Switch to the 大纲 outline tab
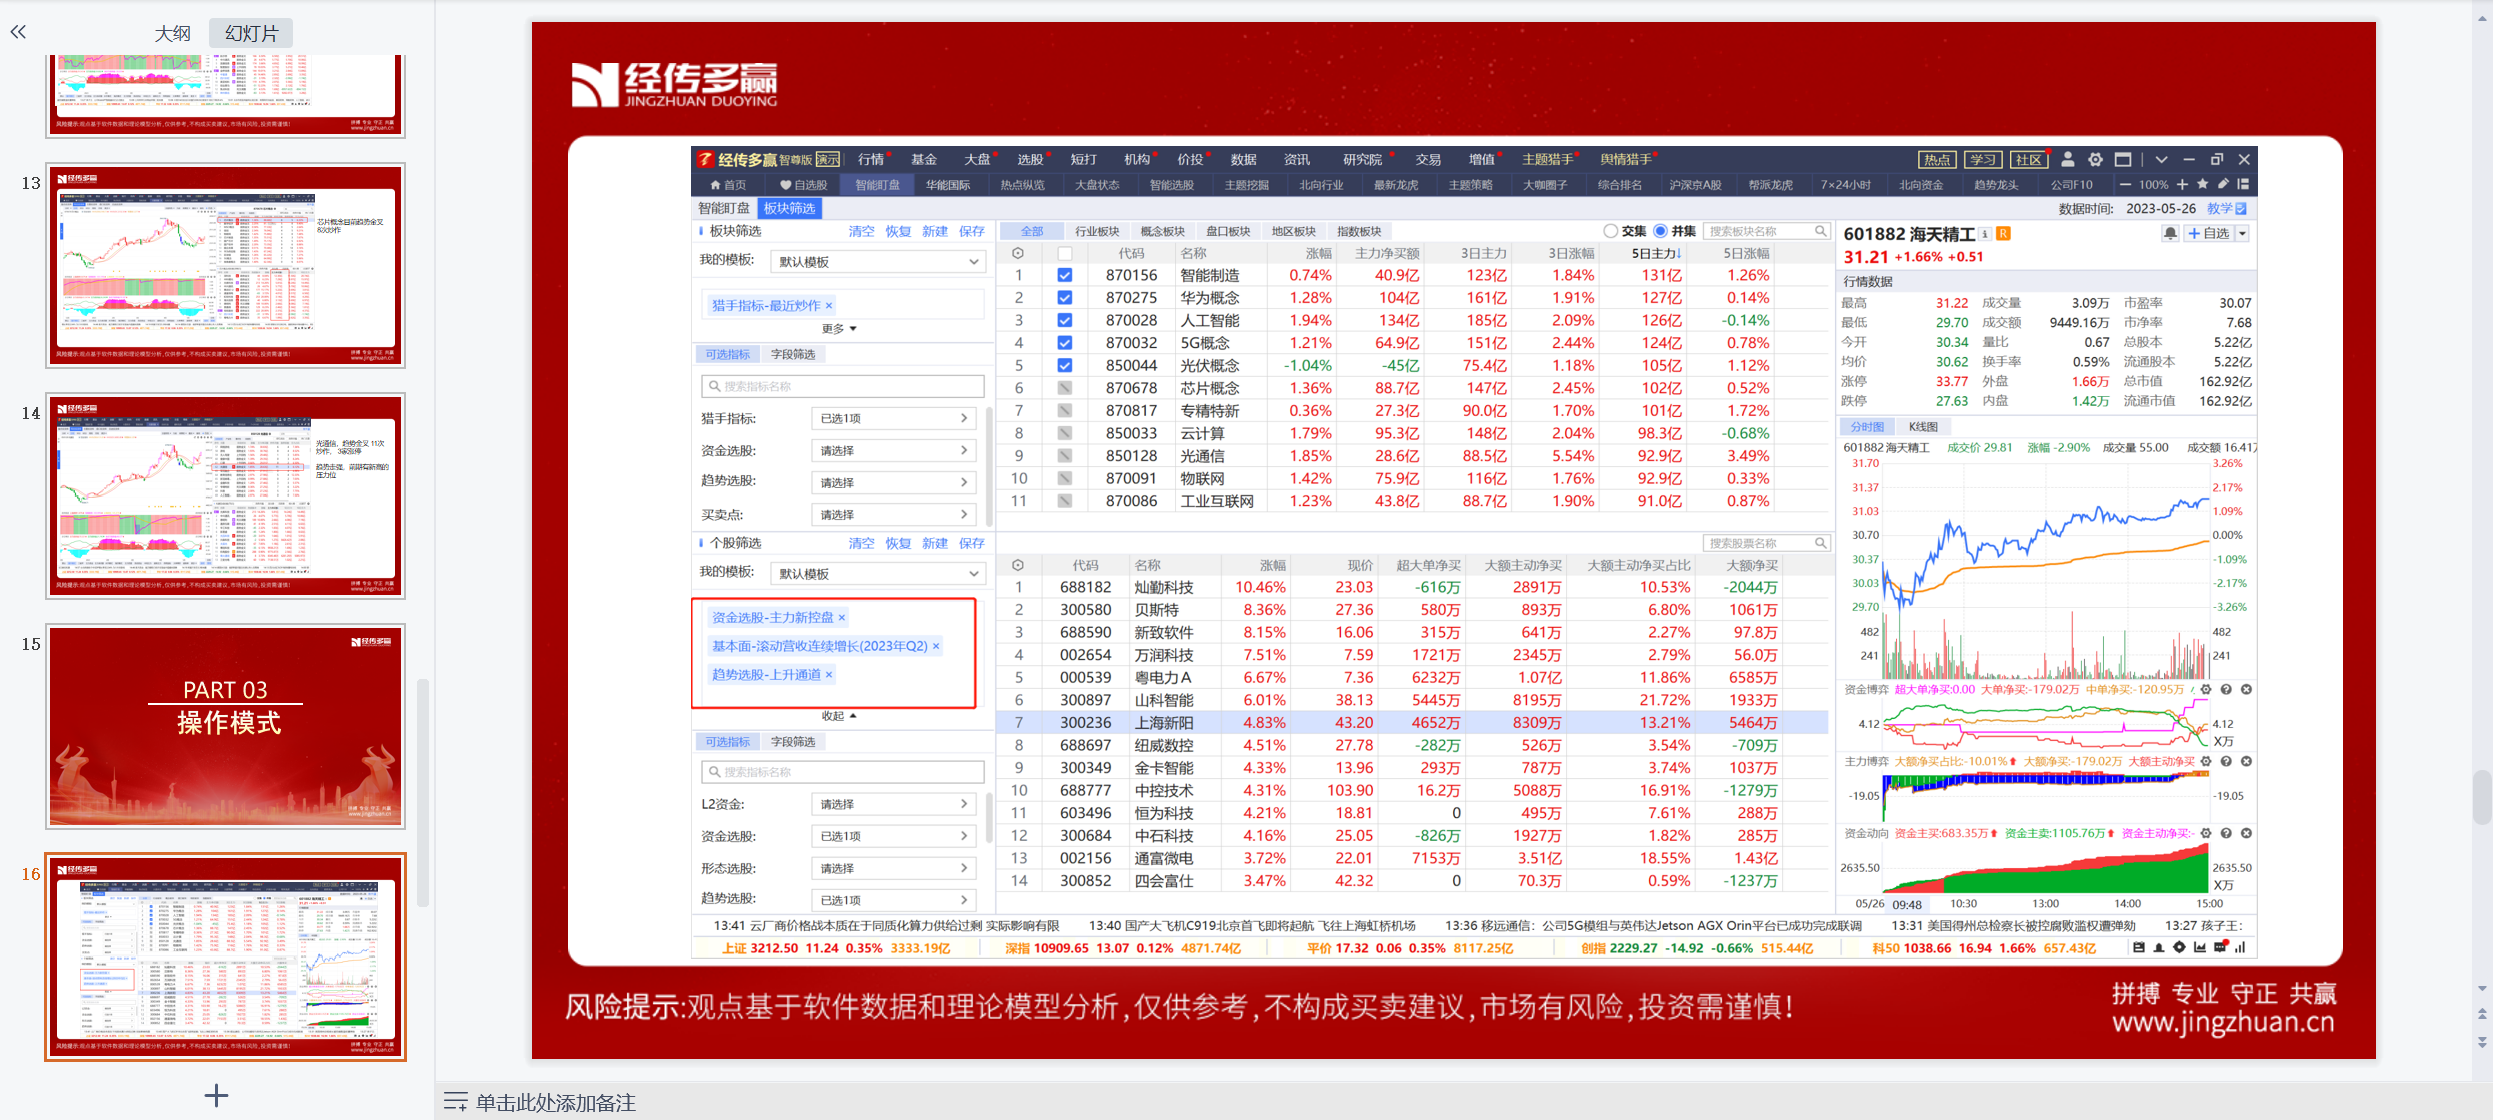 tap(172, 33)
